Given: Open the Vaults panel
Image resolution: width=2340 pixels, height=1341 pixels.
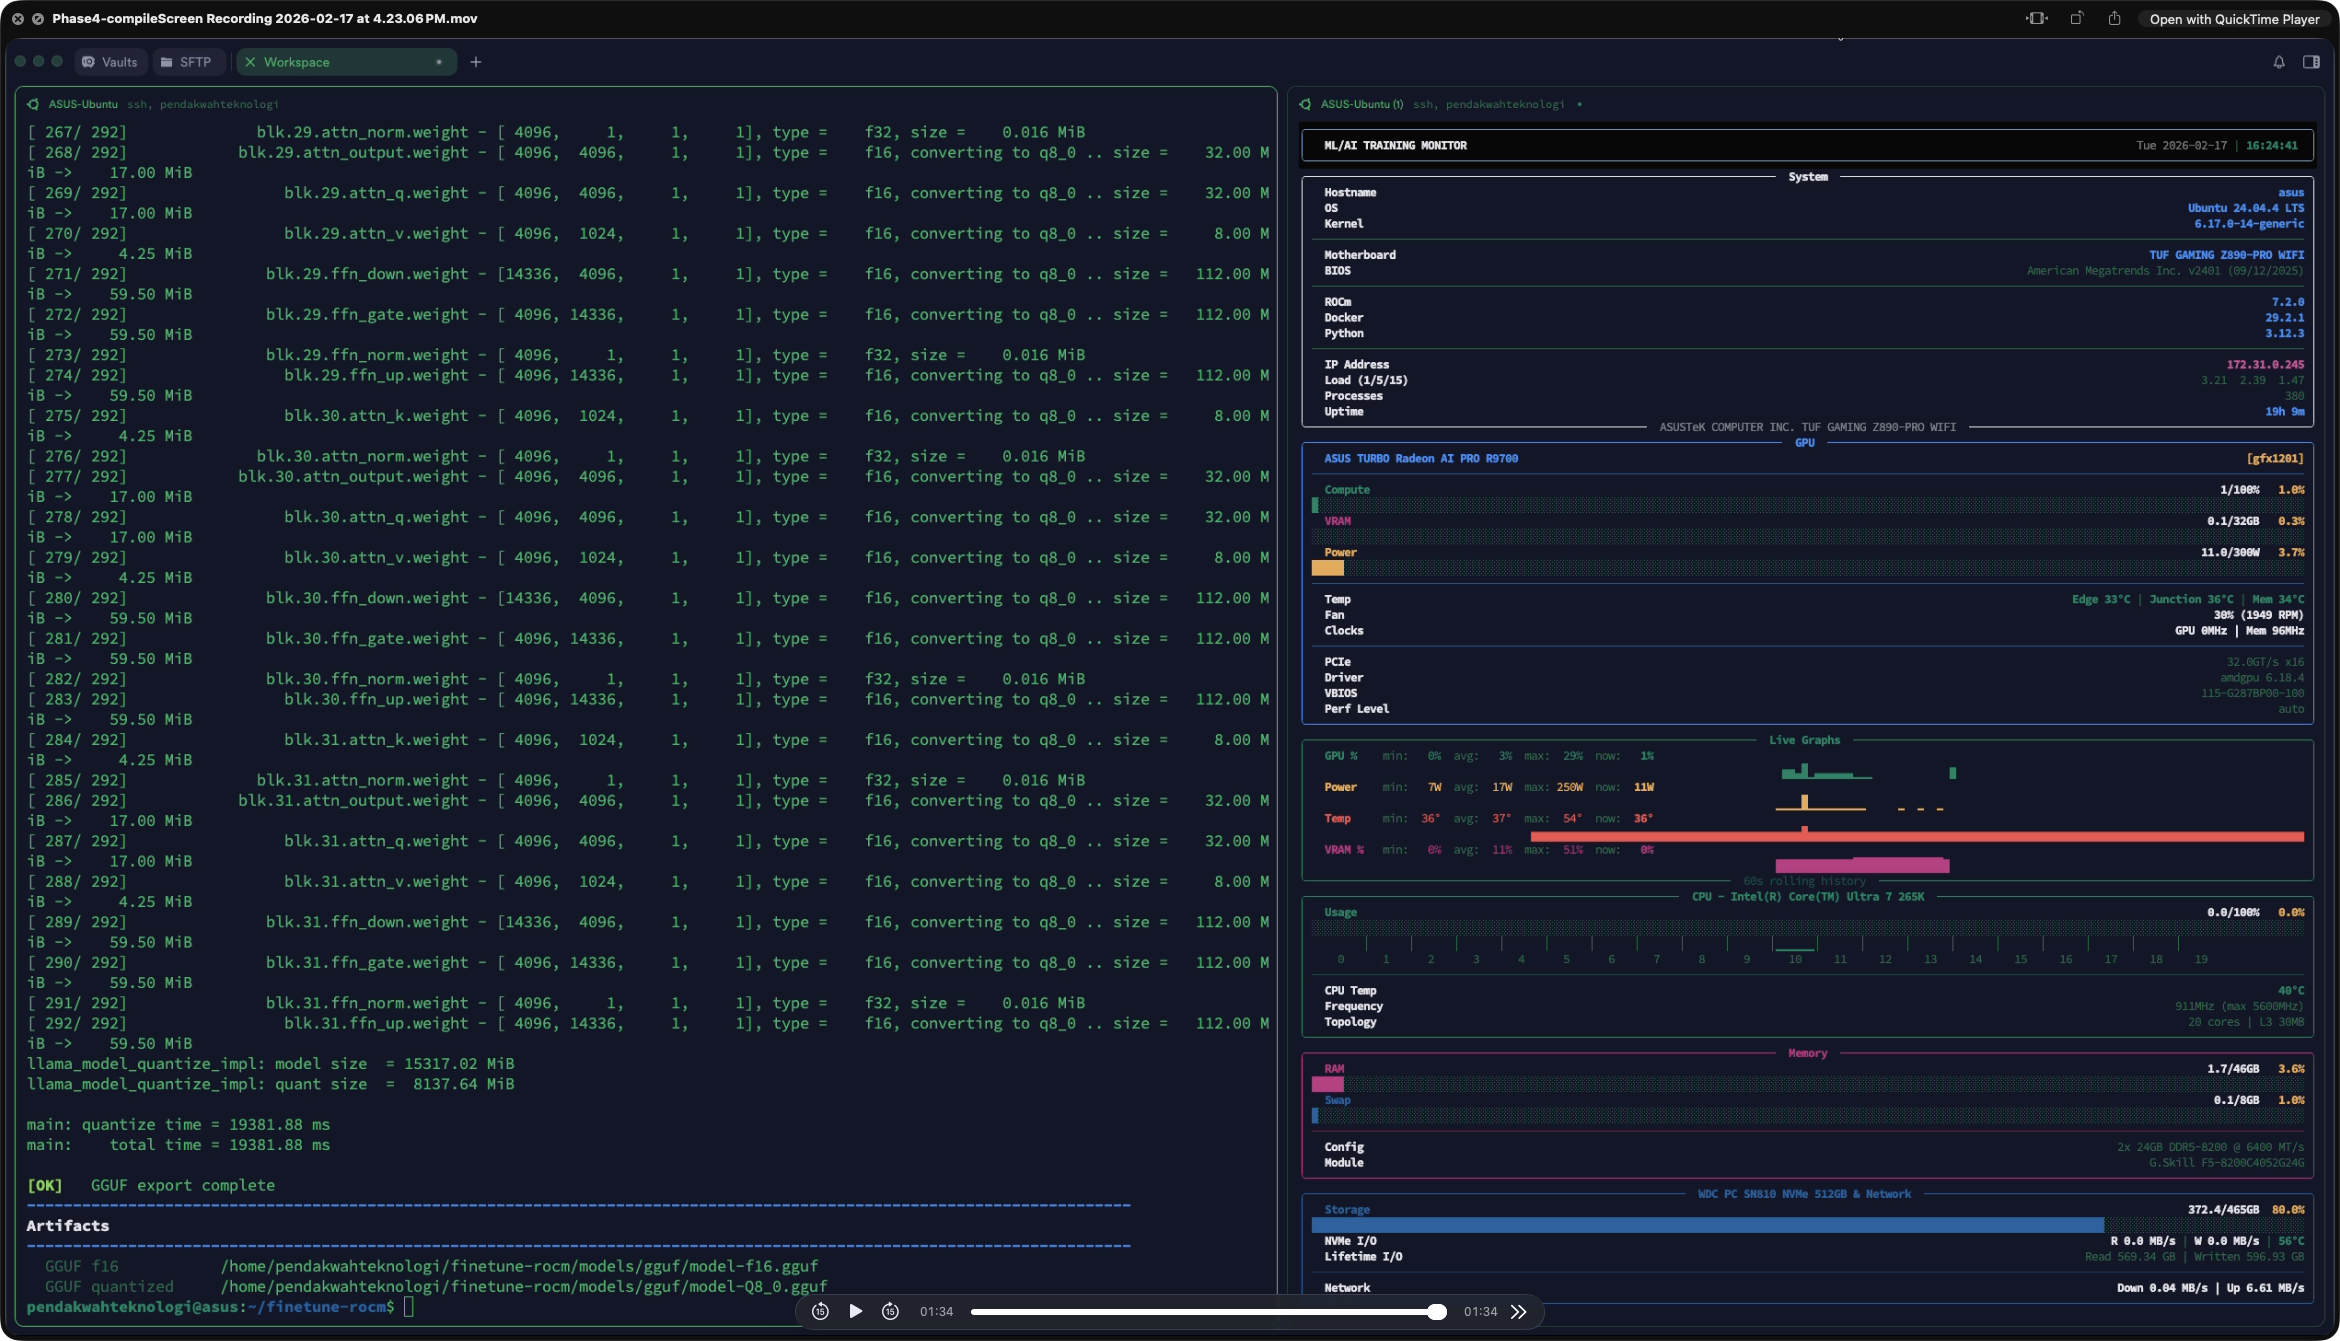Looking at the screenshot, I should 110,62.
